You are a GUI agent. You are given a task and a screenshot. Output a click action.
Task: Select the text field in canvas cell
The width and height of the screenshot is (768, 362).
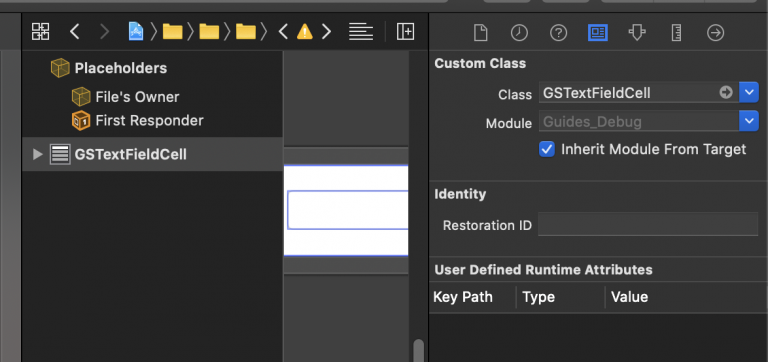(x=348, y=210)
